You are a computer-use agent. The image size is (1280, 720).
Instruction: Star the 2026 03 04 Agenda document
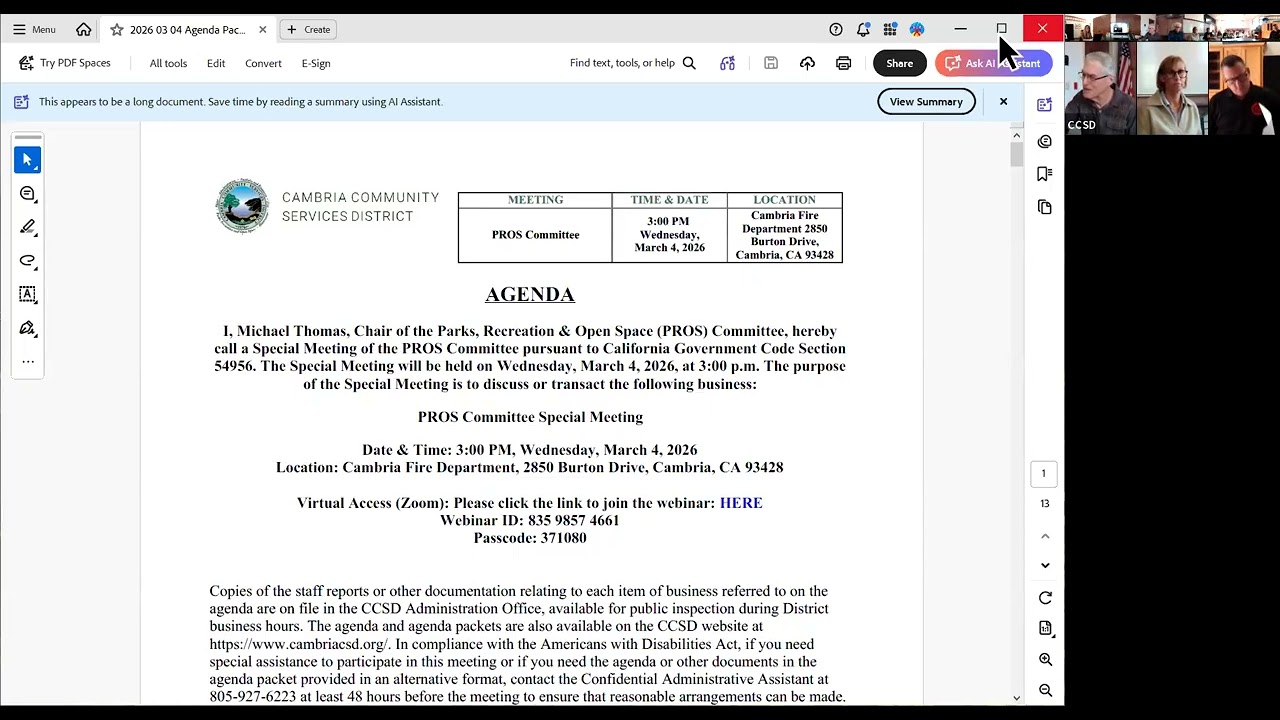tap(117, 29)
